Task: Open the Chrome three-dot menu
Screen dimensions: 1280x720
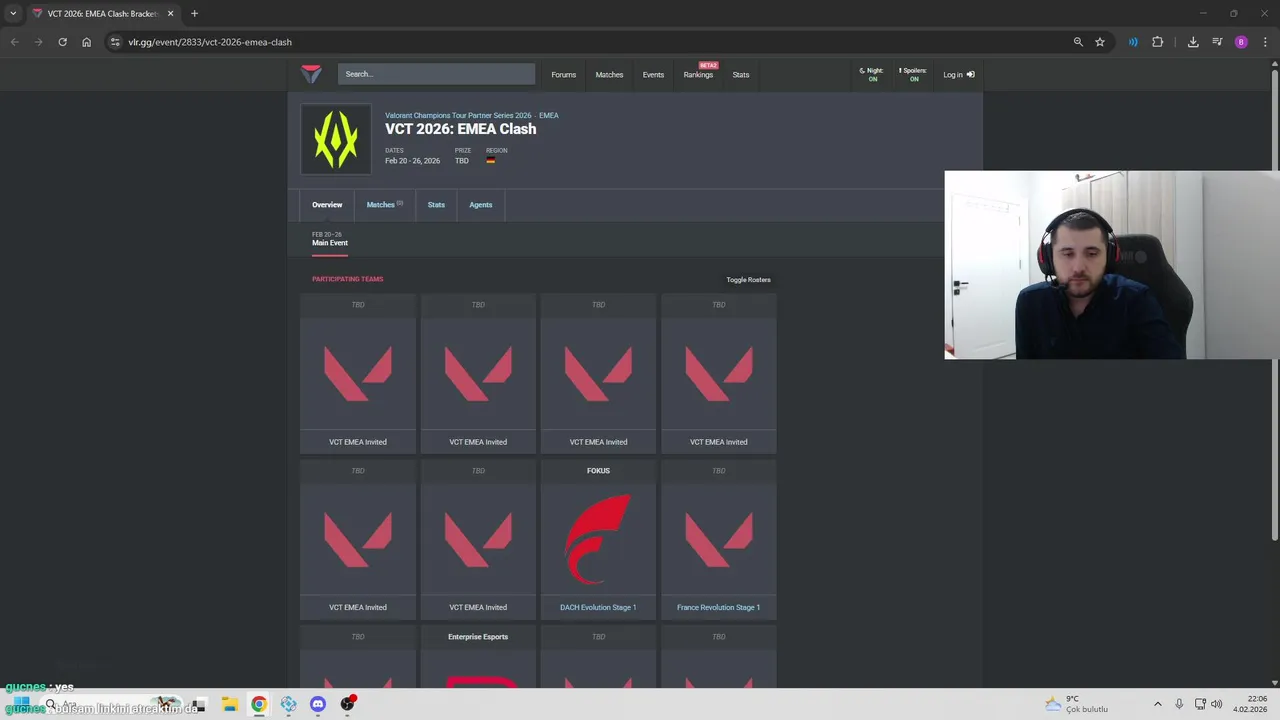Action: point(1265,42)
